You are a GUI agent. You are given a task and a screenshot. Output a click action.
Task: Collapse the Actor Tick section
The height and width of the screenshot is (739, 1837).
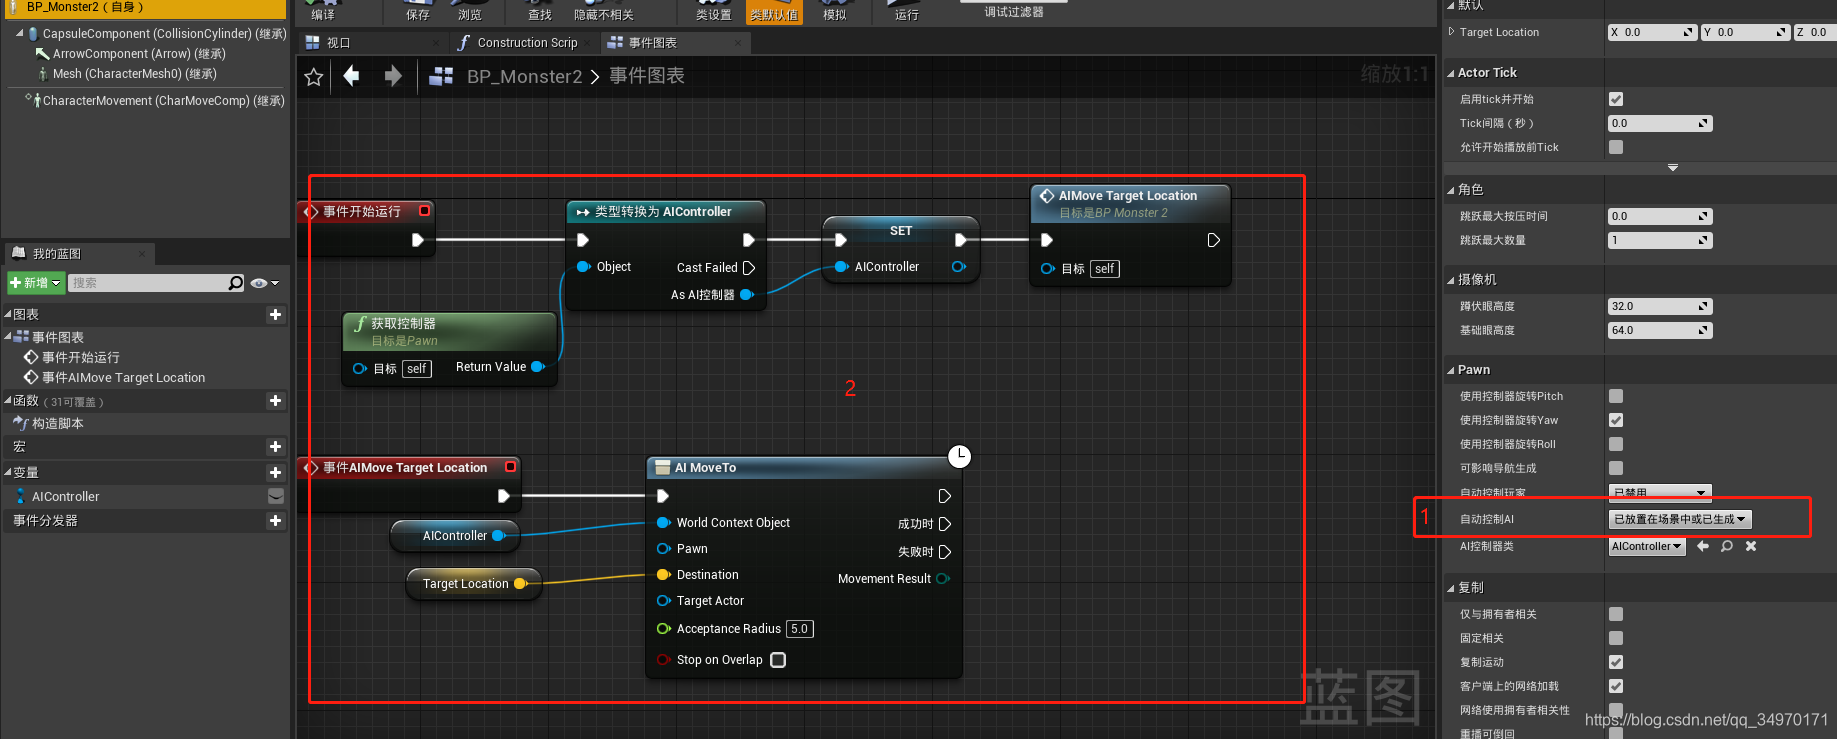[1451, 73]
